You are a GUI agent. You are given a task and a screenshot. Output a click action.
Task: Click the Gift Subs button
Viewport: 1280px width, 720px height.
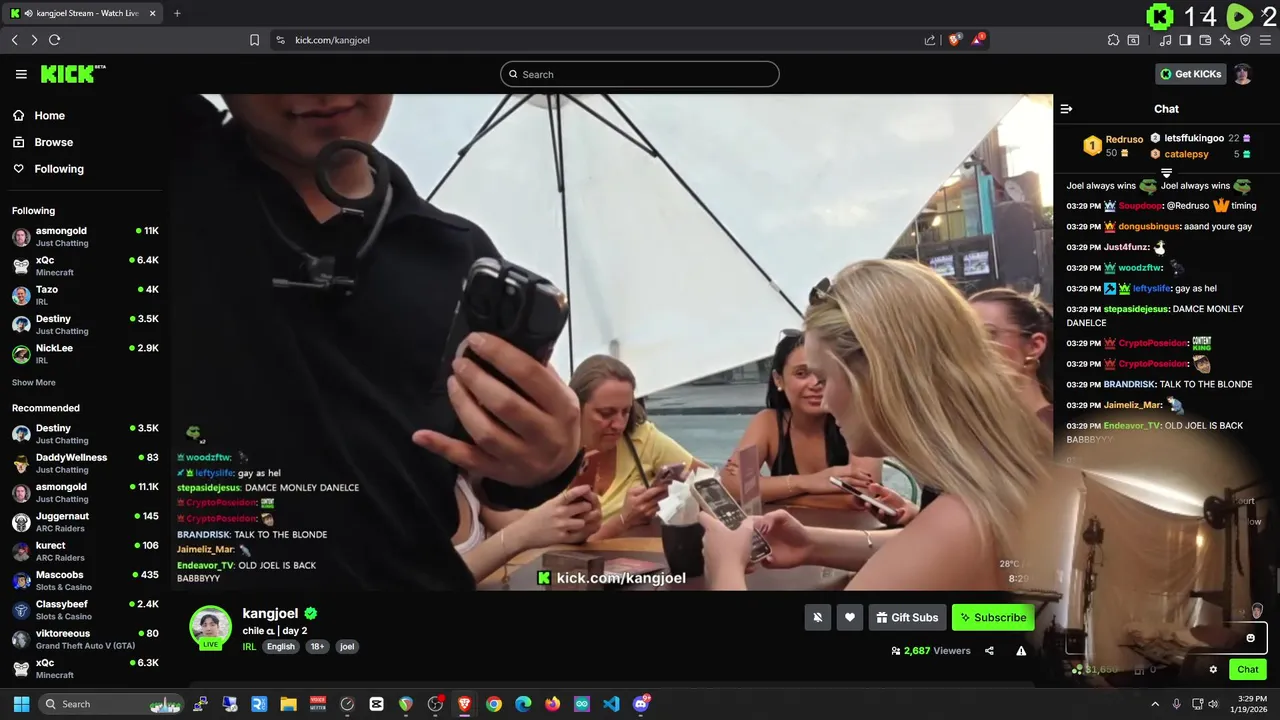[907, 618]
